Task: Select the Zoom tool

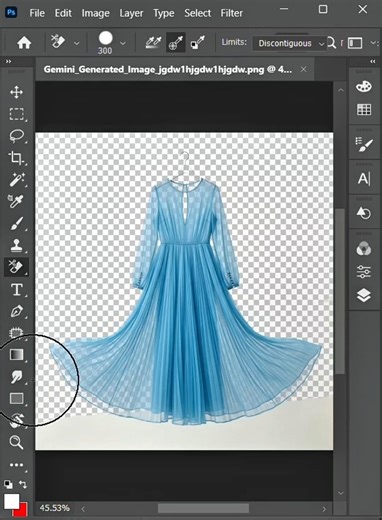Action: click(x=16, y=442)
